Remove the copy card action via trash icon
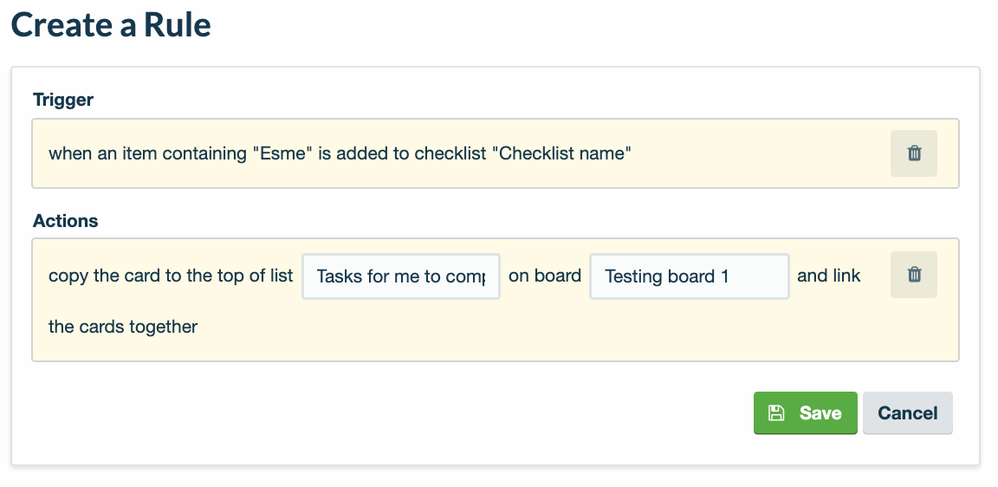 [x=914, y=275]
